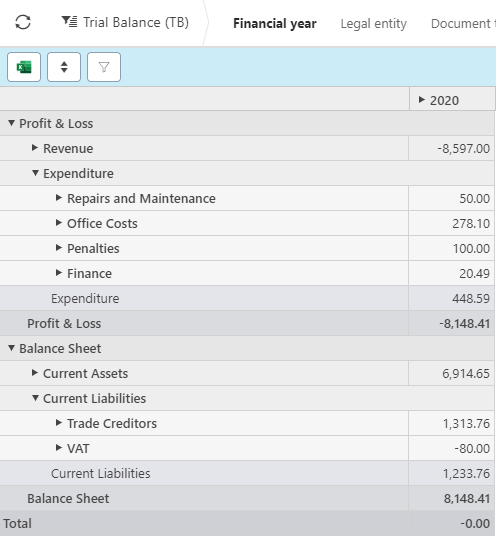The image size is (496, 537).
Task: Expand the 2020 column header
Action: pyautogui.click(x=422, y=100)
